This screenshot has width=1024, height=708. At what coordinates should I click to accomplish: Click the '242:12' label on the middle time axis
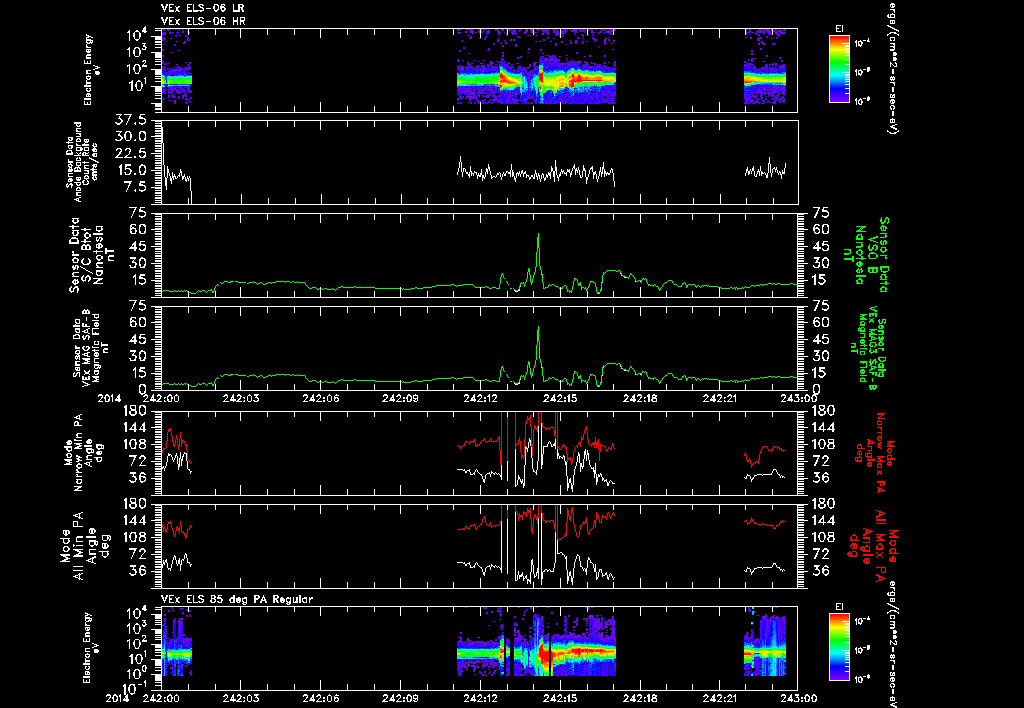click(479, 398)
